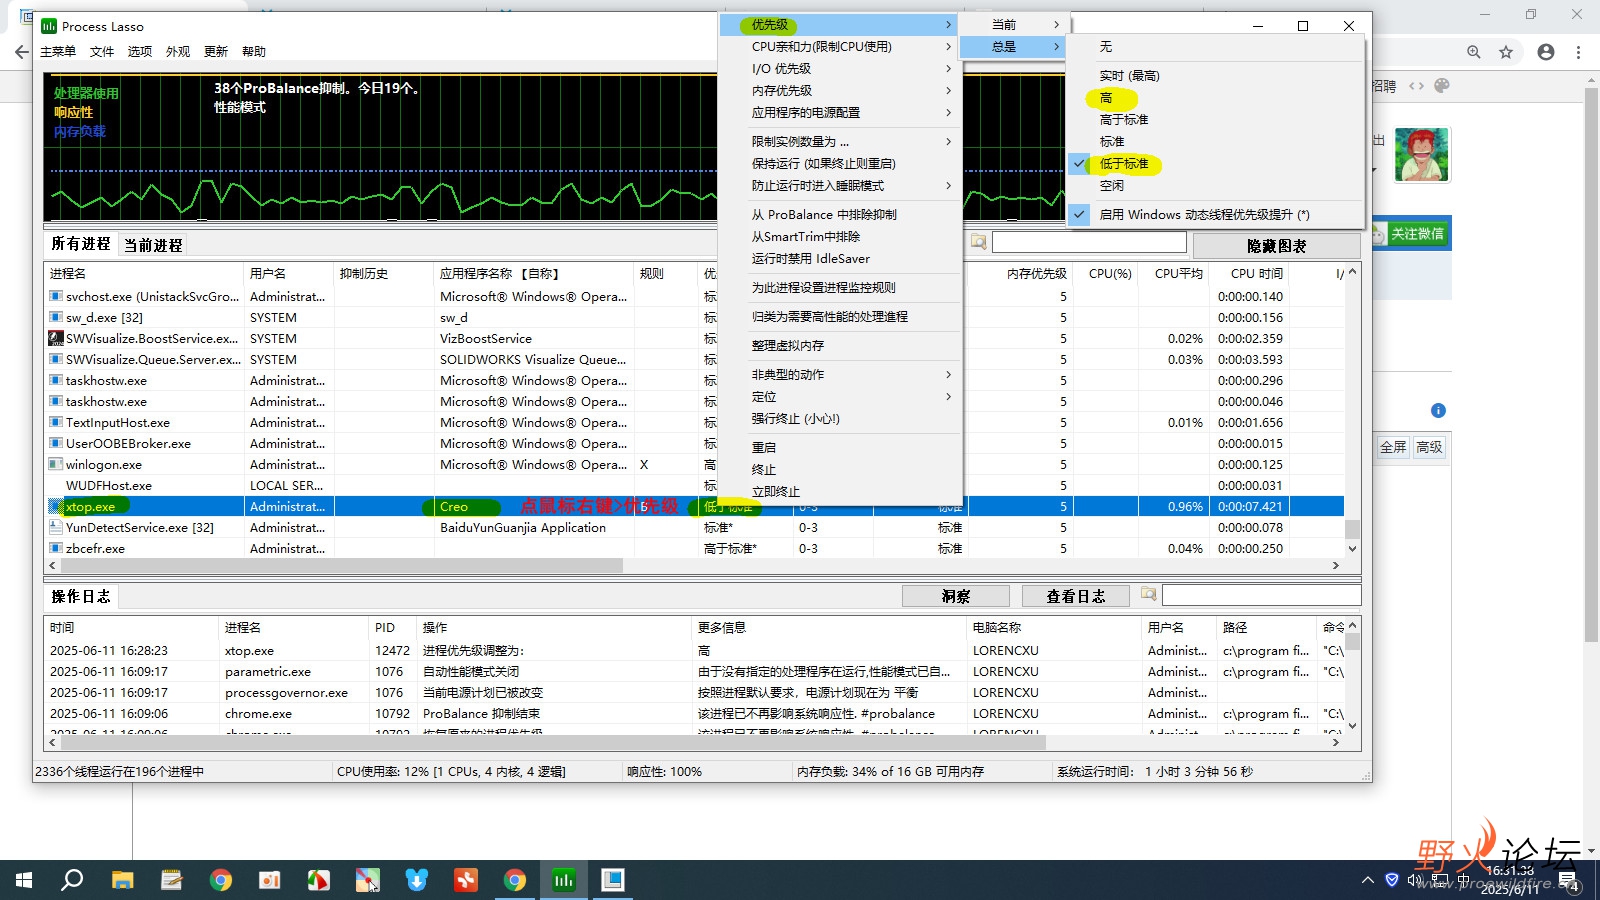This screenshot has height=900, width=1600.
Task: Open taskbar search magnifier
Action: 72,880
